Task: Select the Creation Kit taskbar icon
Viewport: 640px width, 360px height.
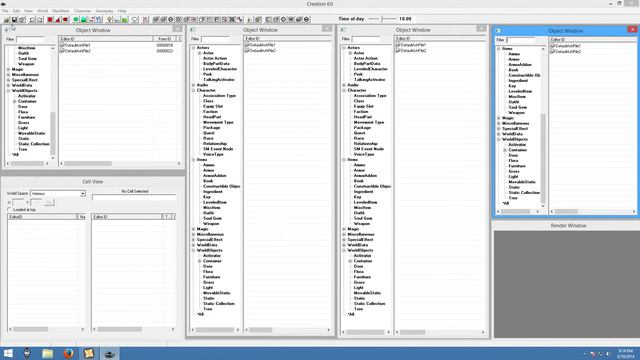Action: [109, 353]
